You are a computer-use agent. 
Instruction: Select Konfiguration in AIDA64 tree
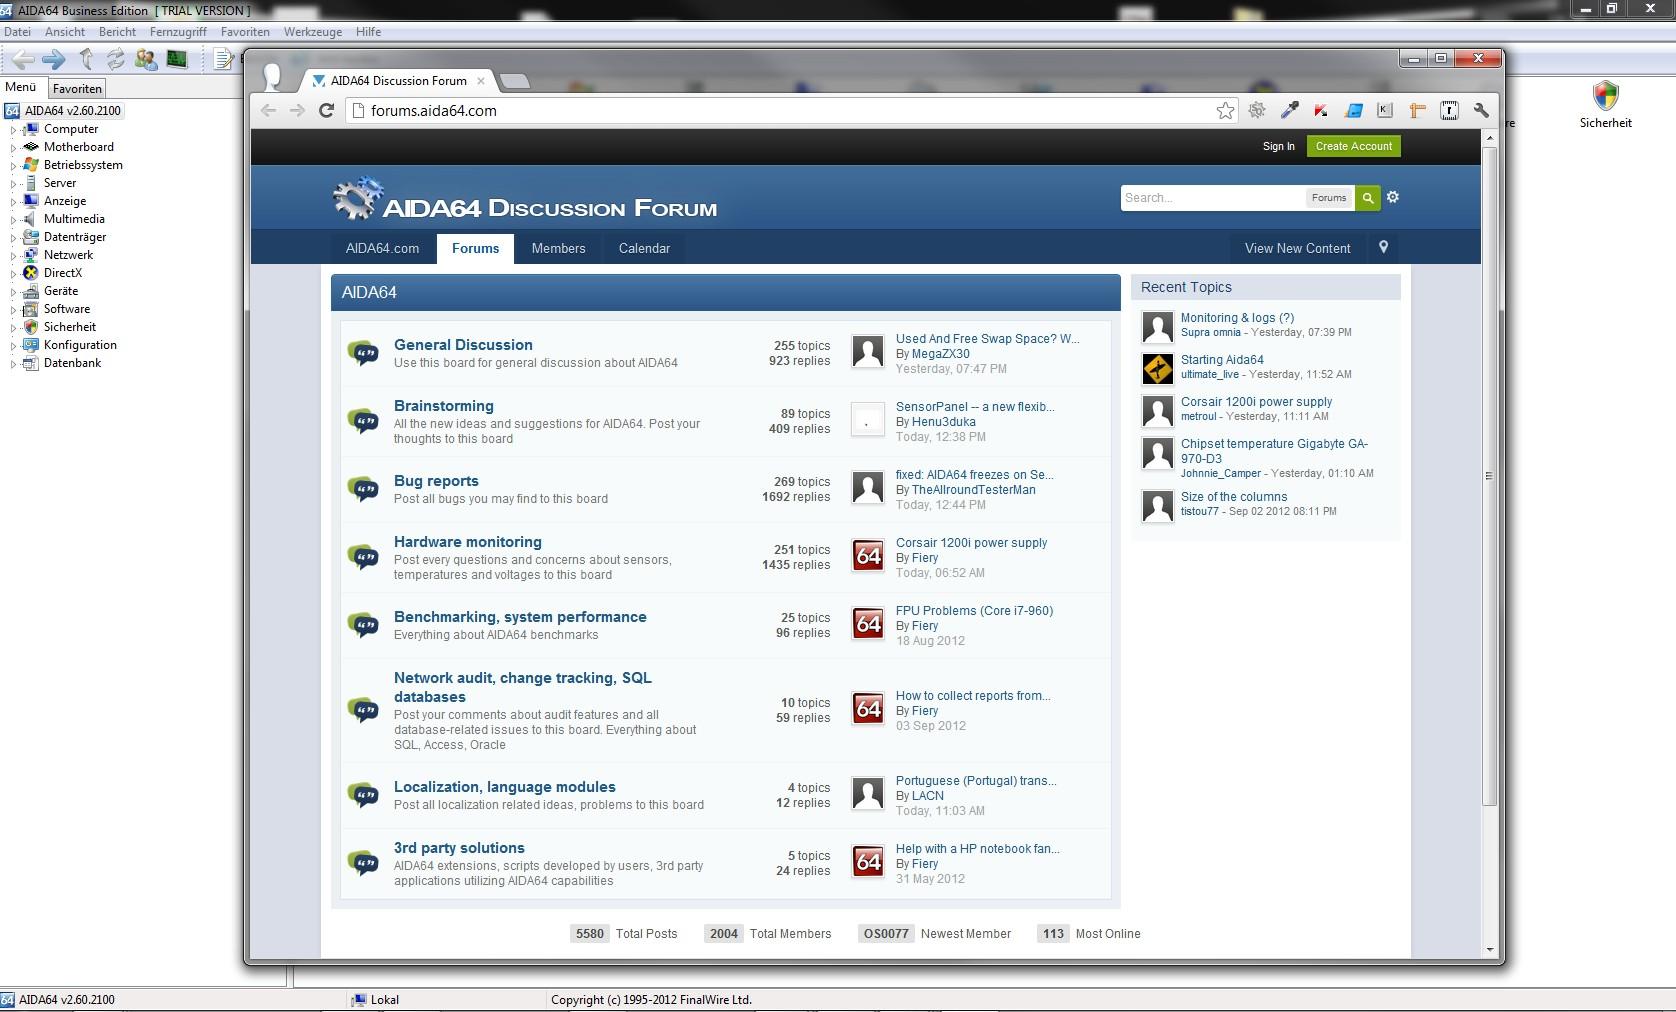pyautogui.click(x=80, y=345)
